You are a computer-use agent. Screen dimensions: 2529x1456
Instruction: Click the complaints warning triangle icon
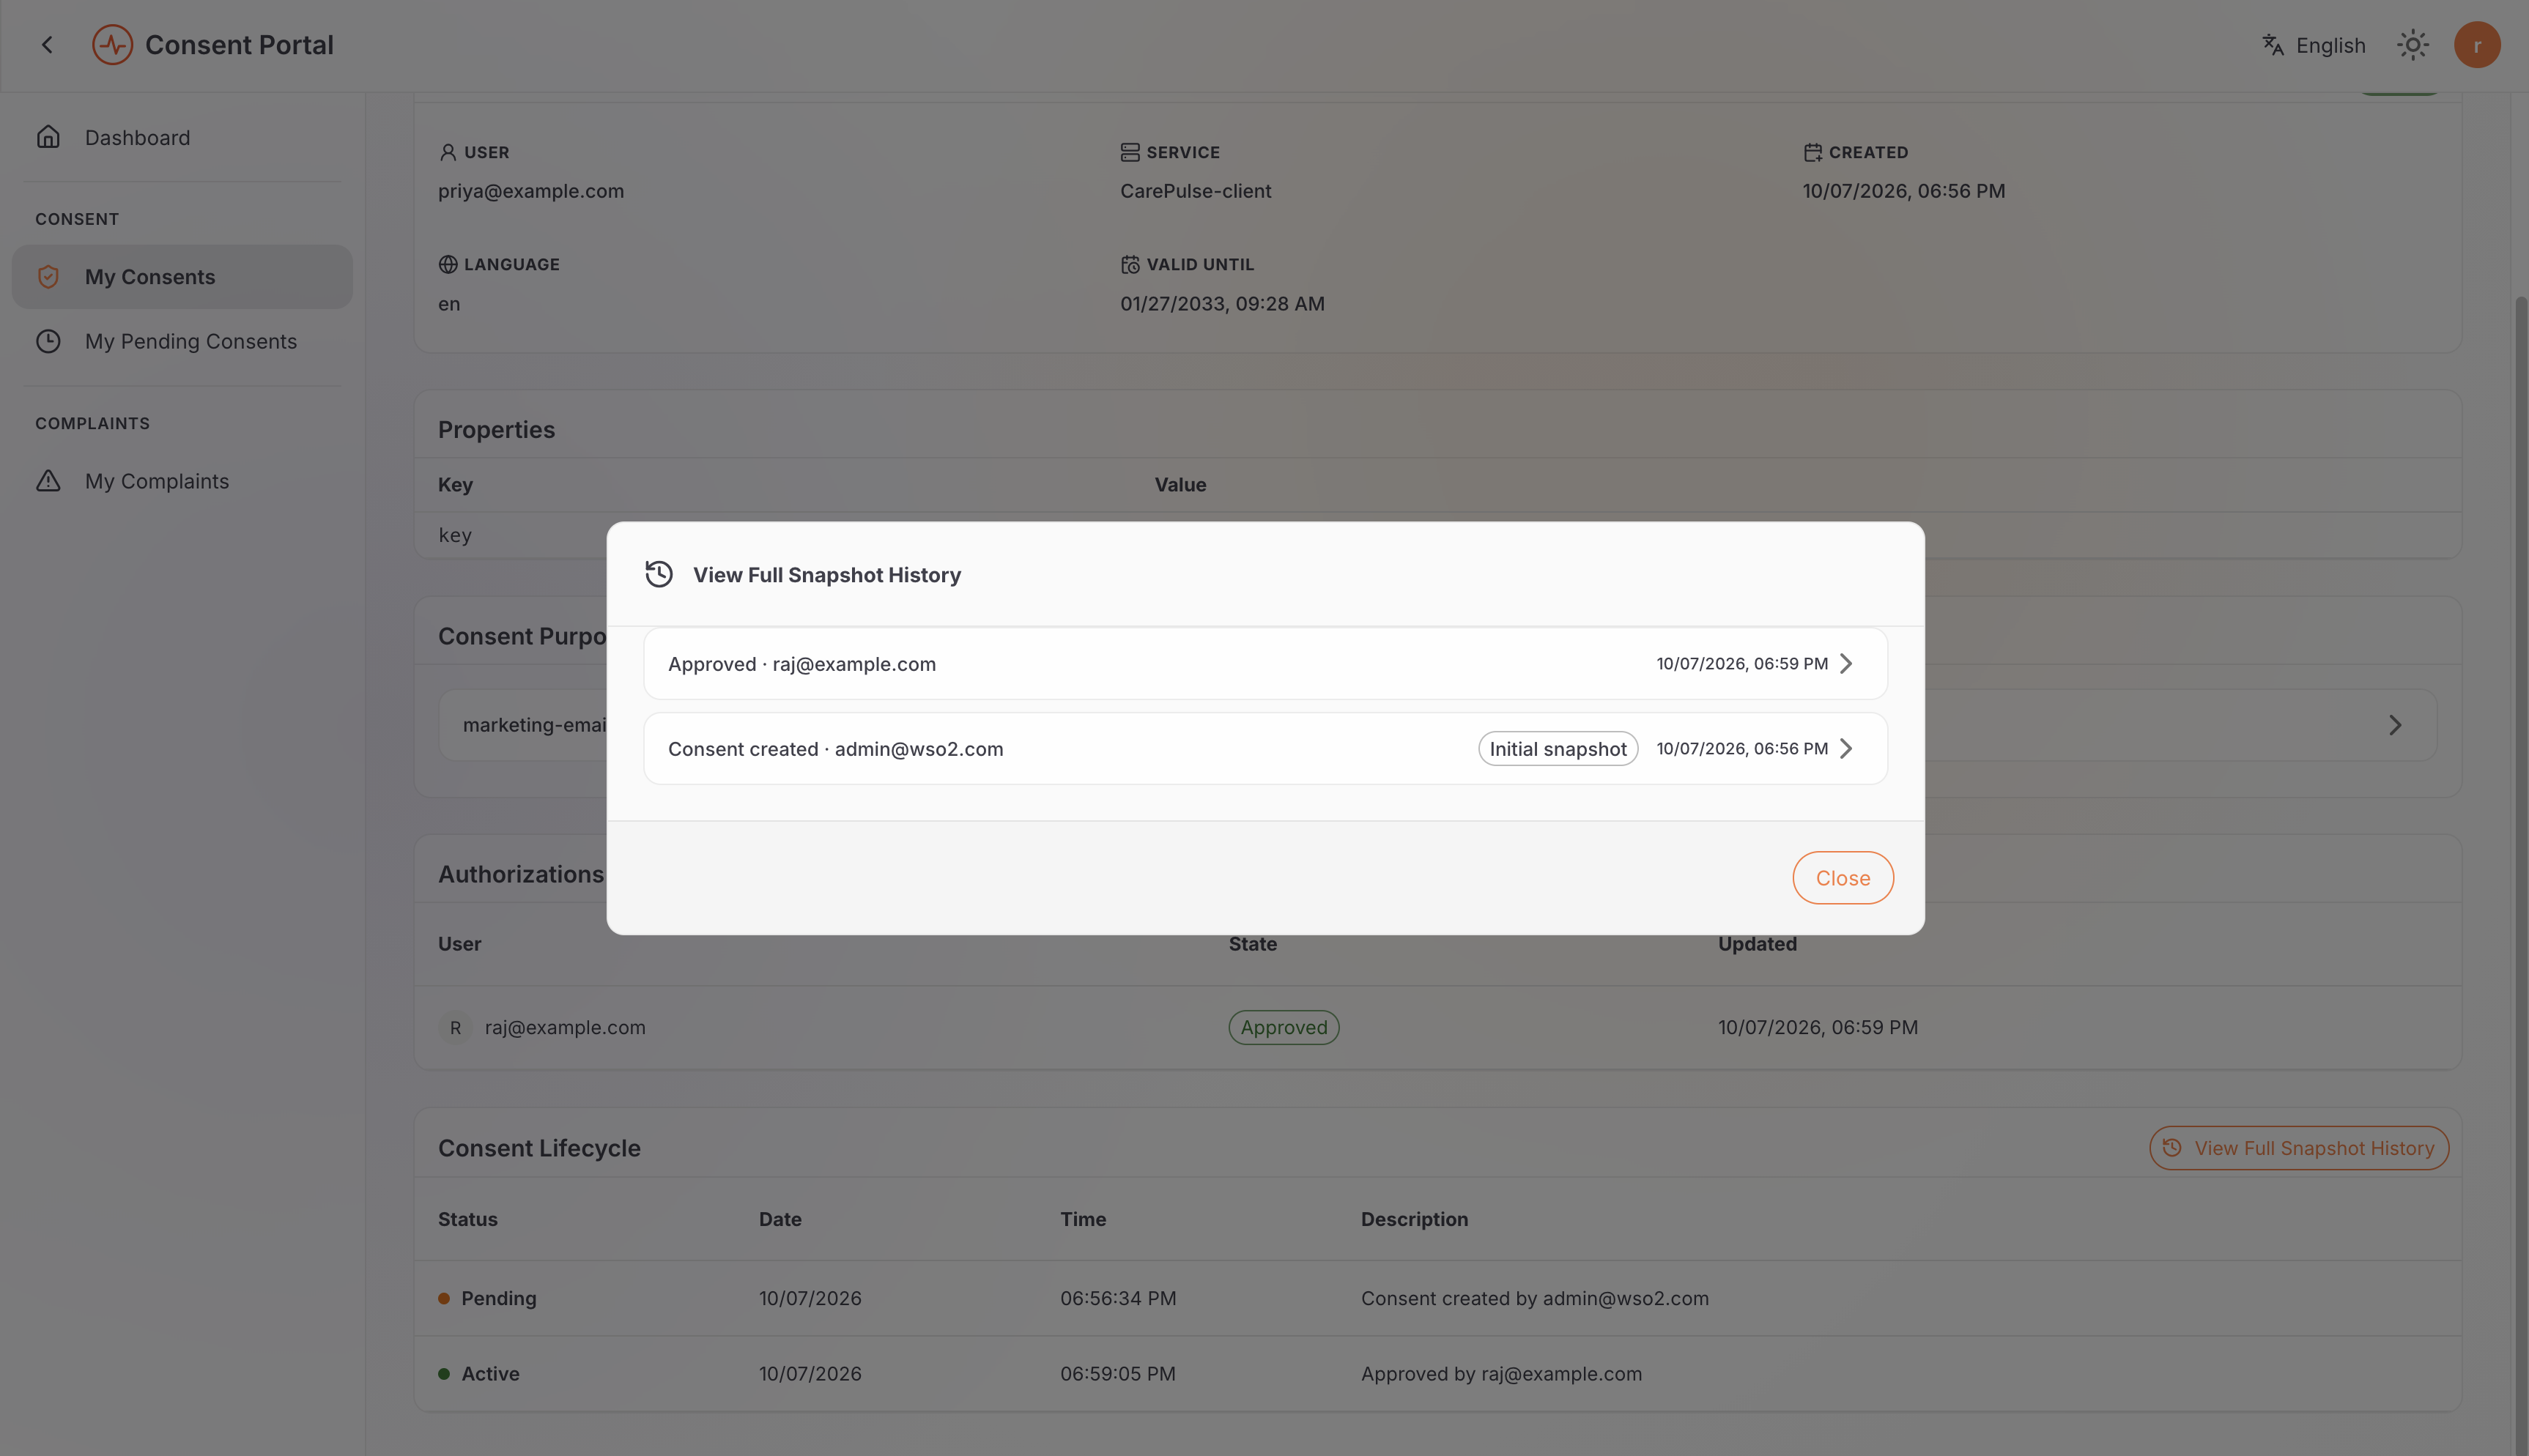point(48,481)
